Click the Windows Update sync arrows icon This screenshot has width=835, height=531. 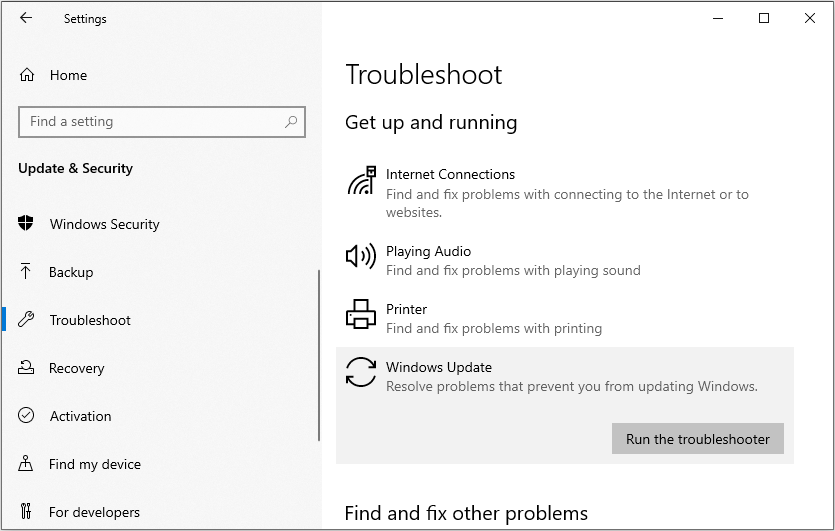tap(361, 372)
